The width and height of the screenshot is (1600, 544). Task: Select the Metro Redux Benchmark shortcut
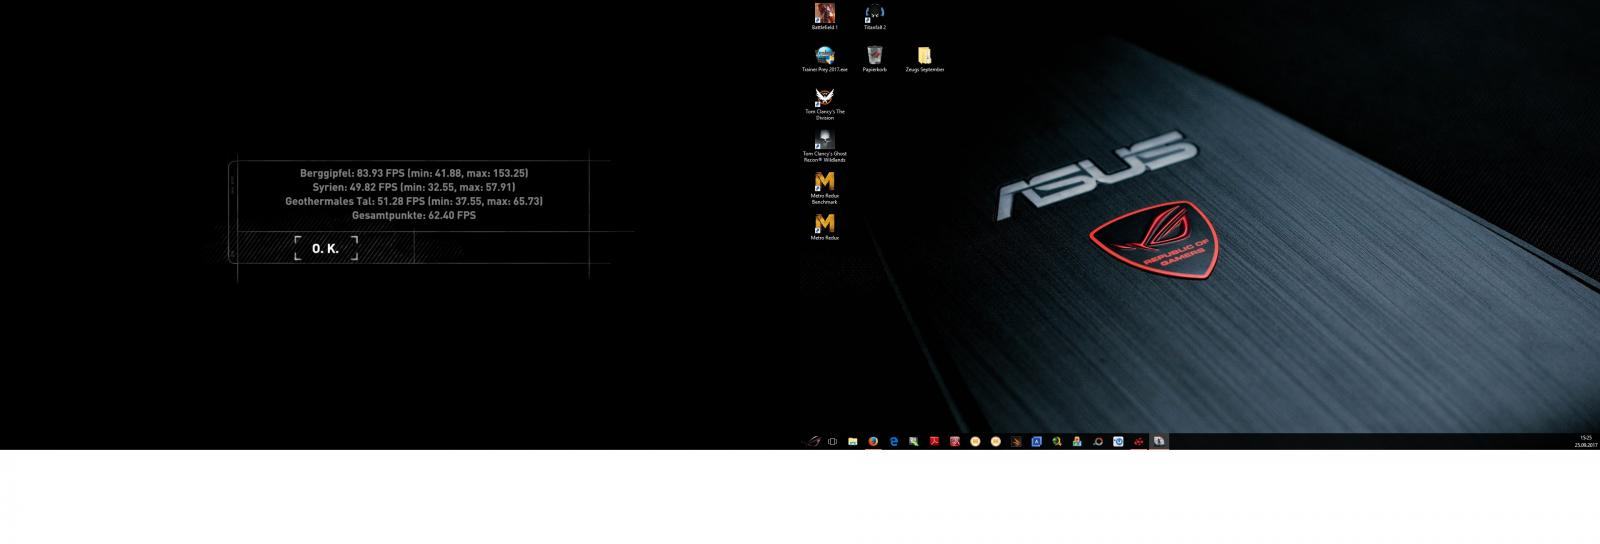click(824, 188)
